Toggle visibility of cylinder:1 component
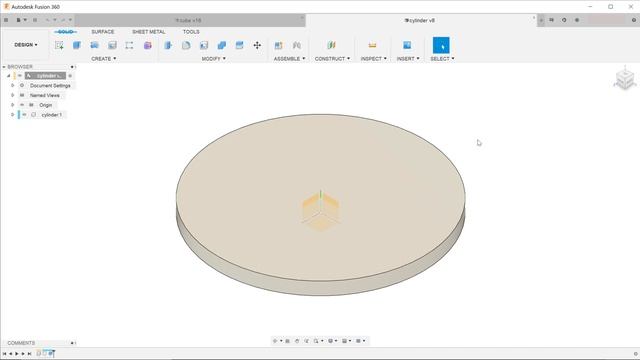This screenshot has width=640, height=360. tap(24, 115)
